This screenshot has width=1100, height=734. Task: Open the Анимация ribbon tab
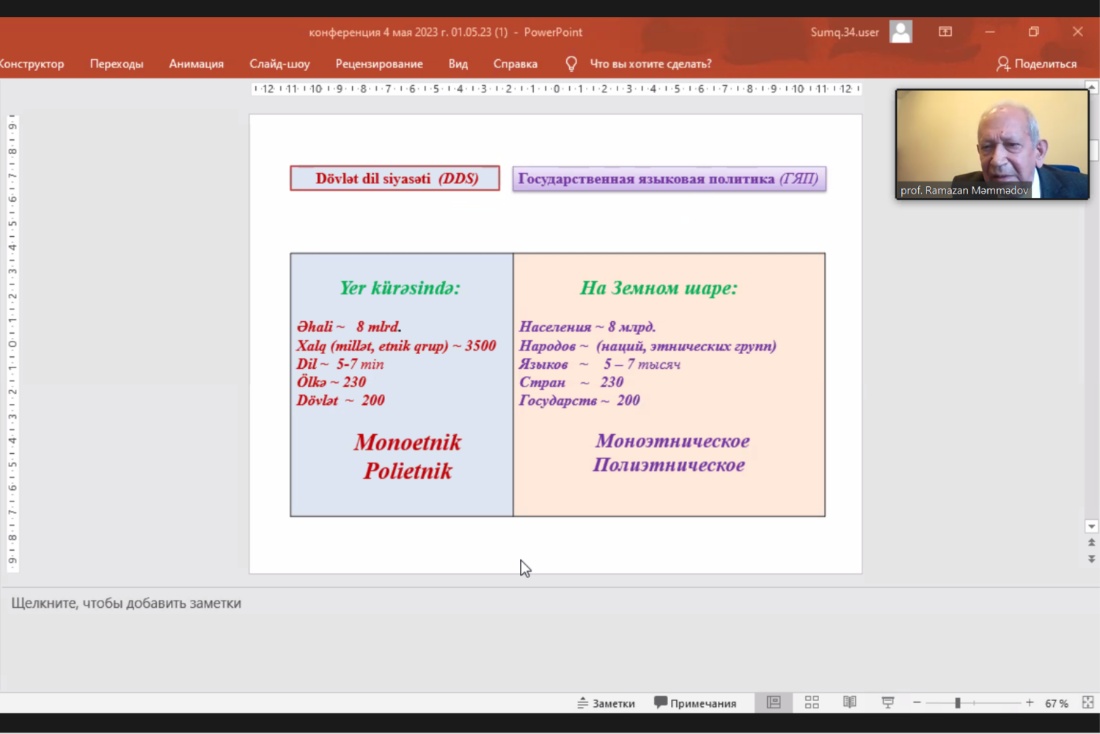[x=196, y=64]
